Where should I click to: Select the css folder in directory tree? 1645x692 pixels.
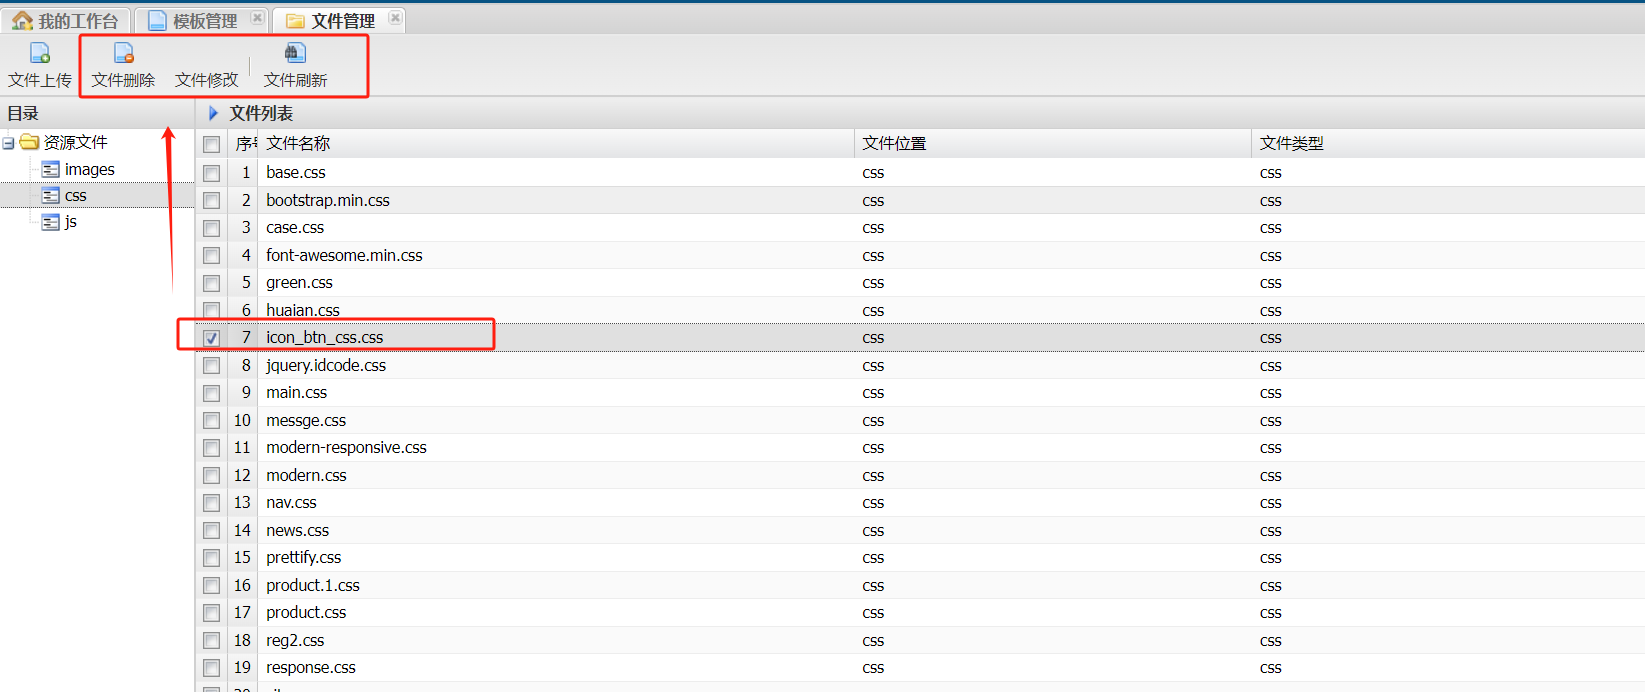click(x=75, y=196)
